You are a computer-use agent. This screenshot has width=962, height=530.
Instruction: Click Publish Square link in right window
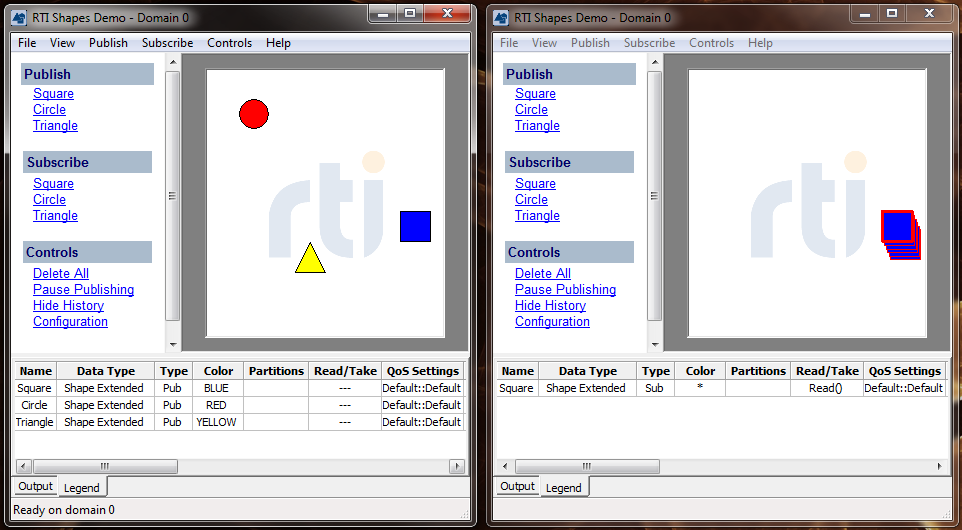(536, 93)
